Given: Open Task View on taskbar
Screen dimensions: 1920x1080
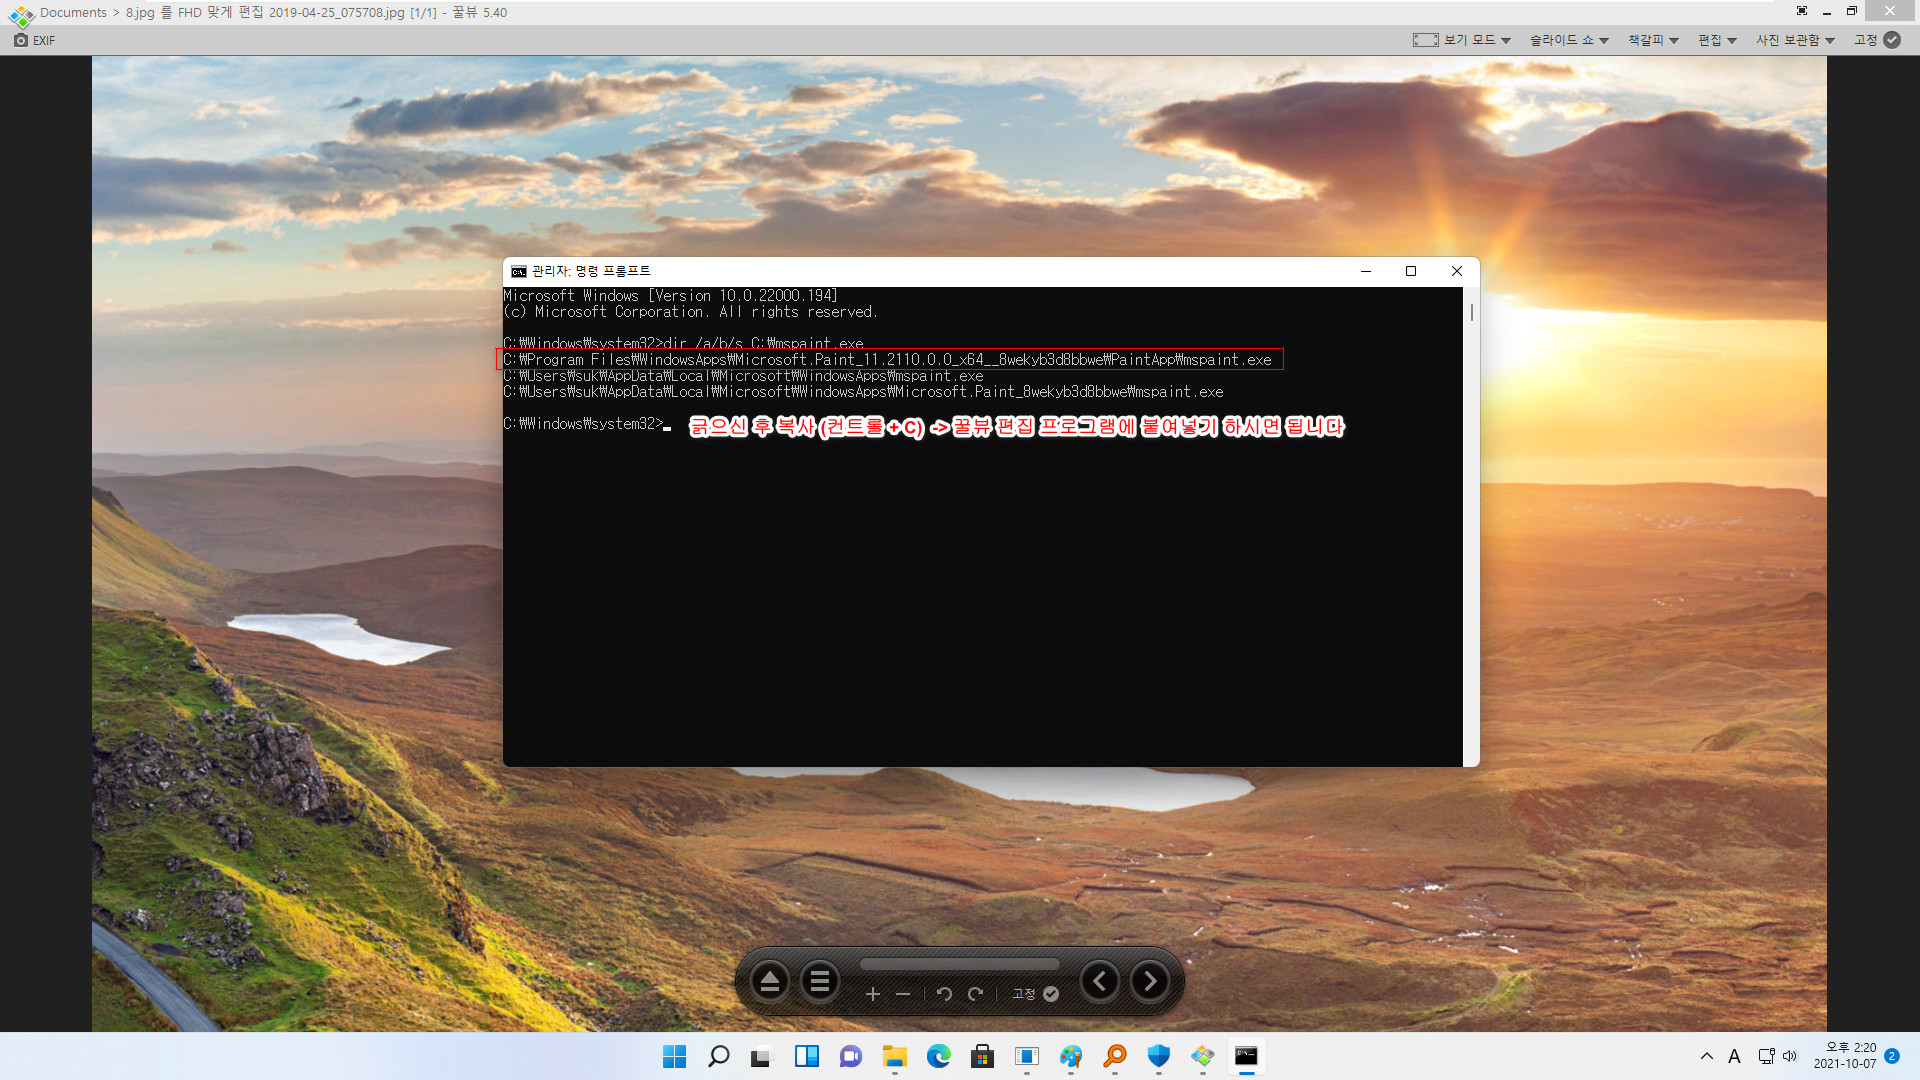Looking at the screenshot, I should [x=763, y=1056].
